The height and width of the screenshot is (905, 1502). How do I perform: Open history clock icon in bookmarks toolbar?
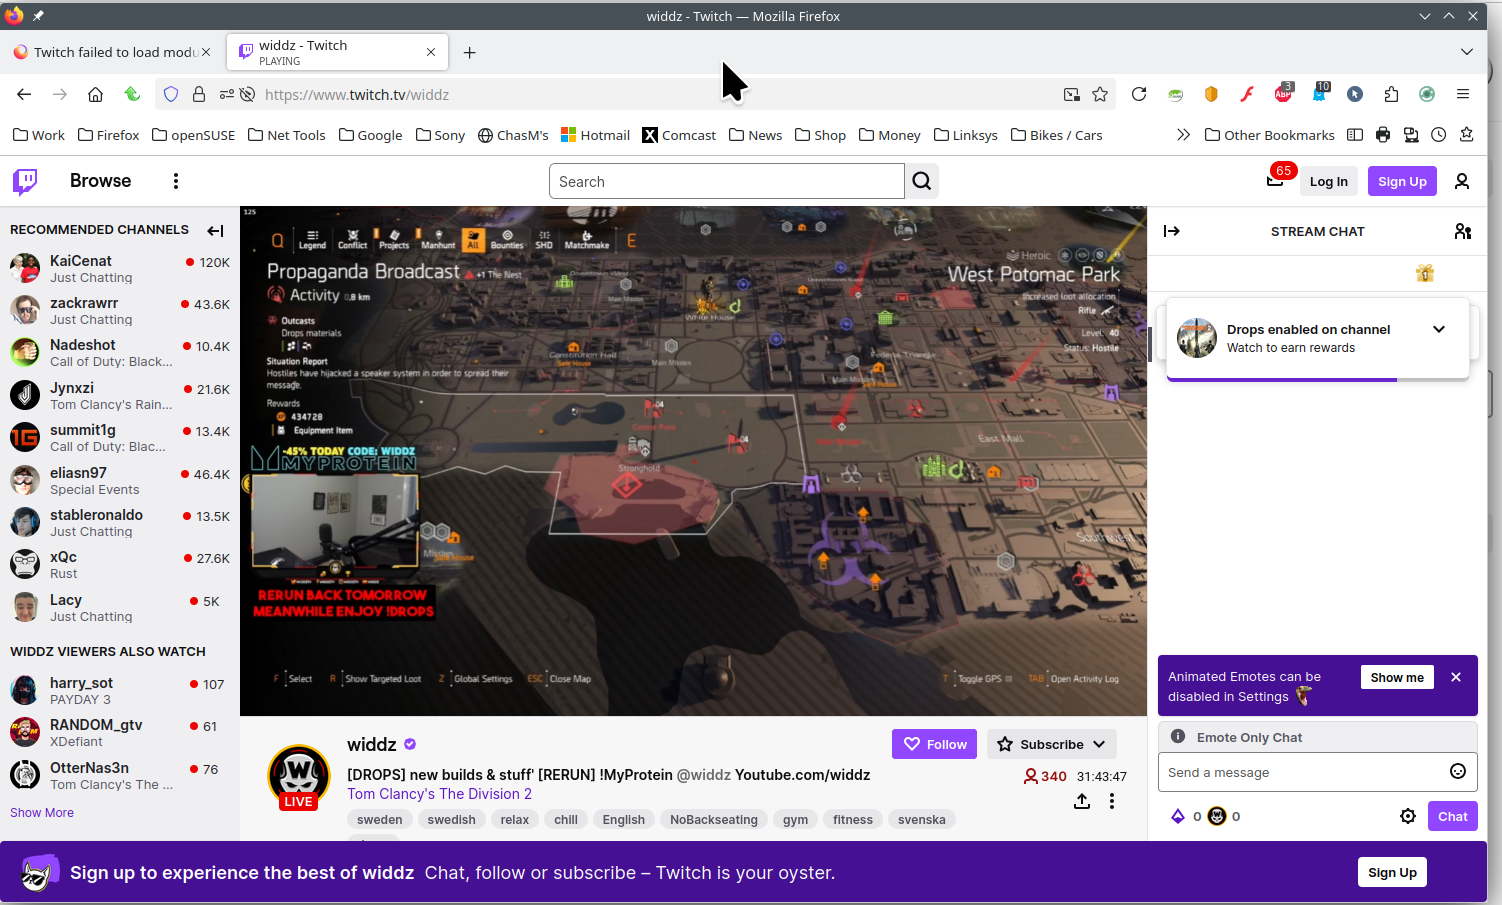pos(1439,135)
